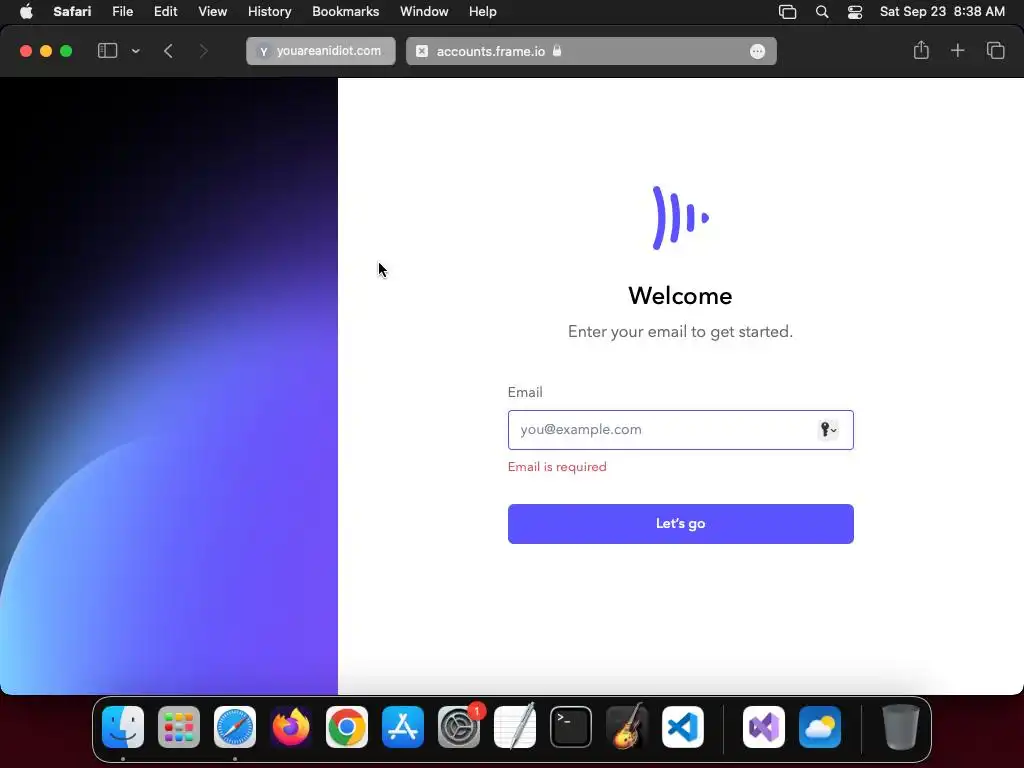The height and width of the screenshot is (768, 1024).
Task: Open the Help menu
Action: pos(483,12)
